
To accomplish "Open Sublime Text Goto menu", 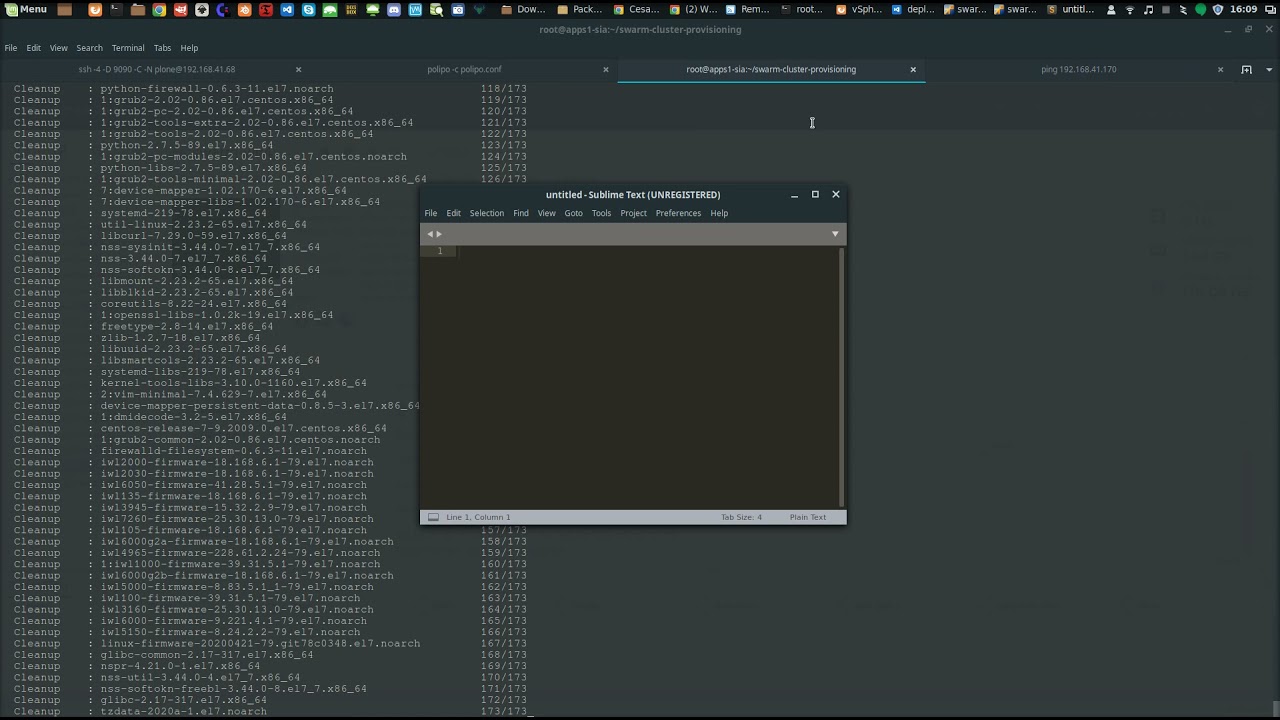I will coord(574,213).
